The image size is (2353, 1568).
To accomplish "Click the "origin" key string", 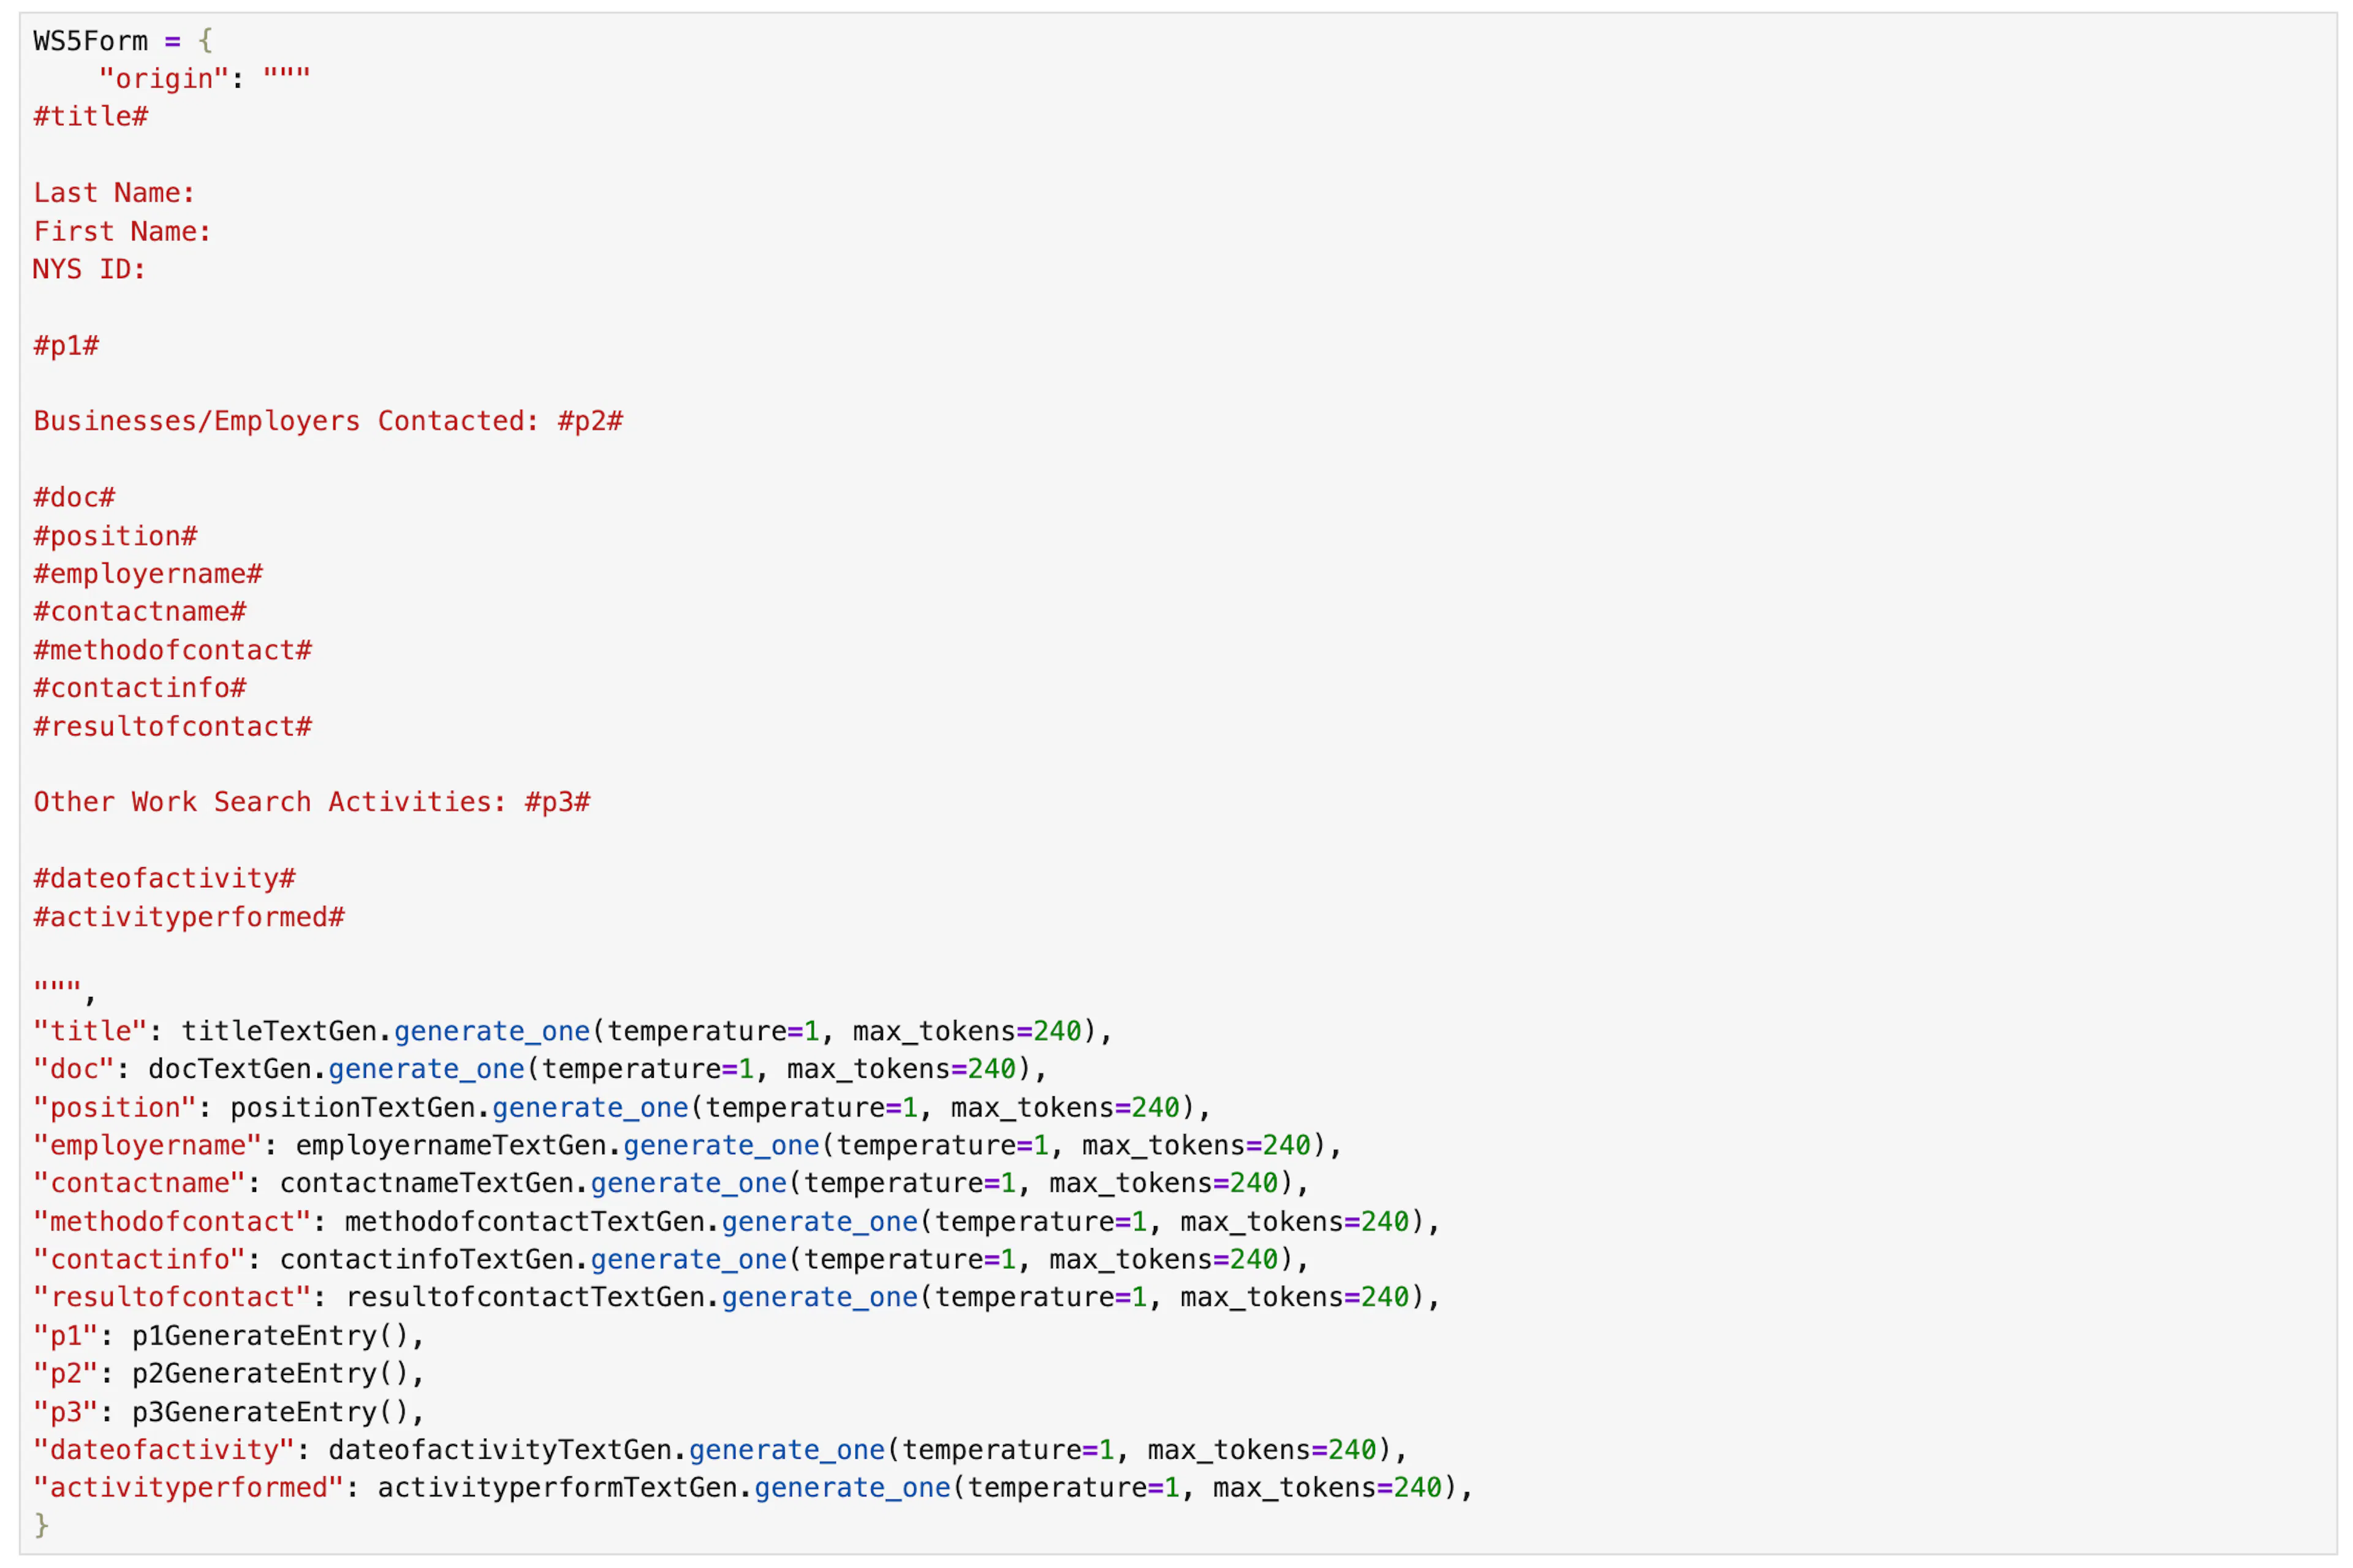I will [x=164, y=79].
